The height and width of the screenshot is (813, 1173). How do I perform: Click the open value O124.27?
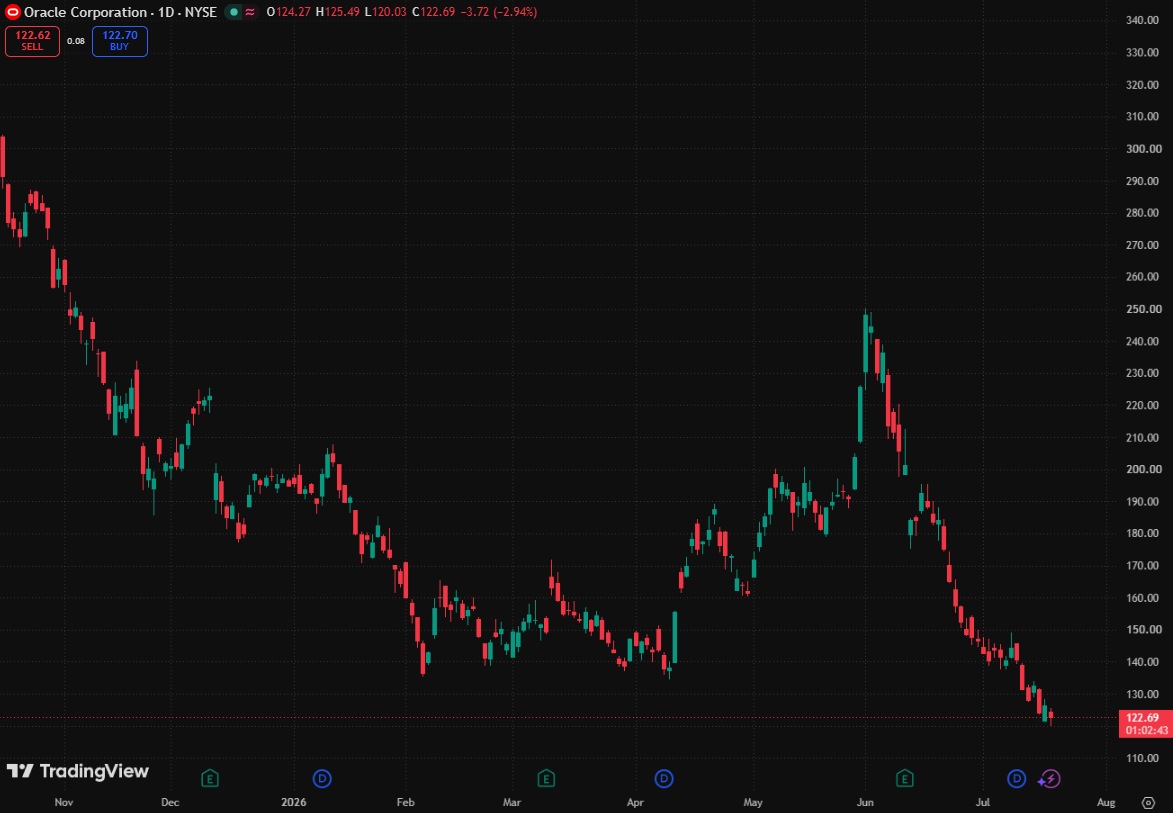(x=288, y=12)
